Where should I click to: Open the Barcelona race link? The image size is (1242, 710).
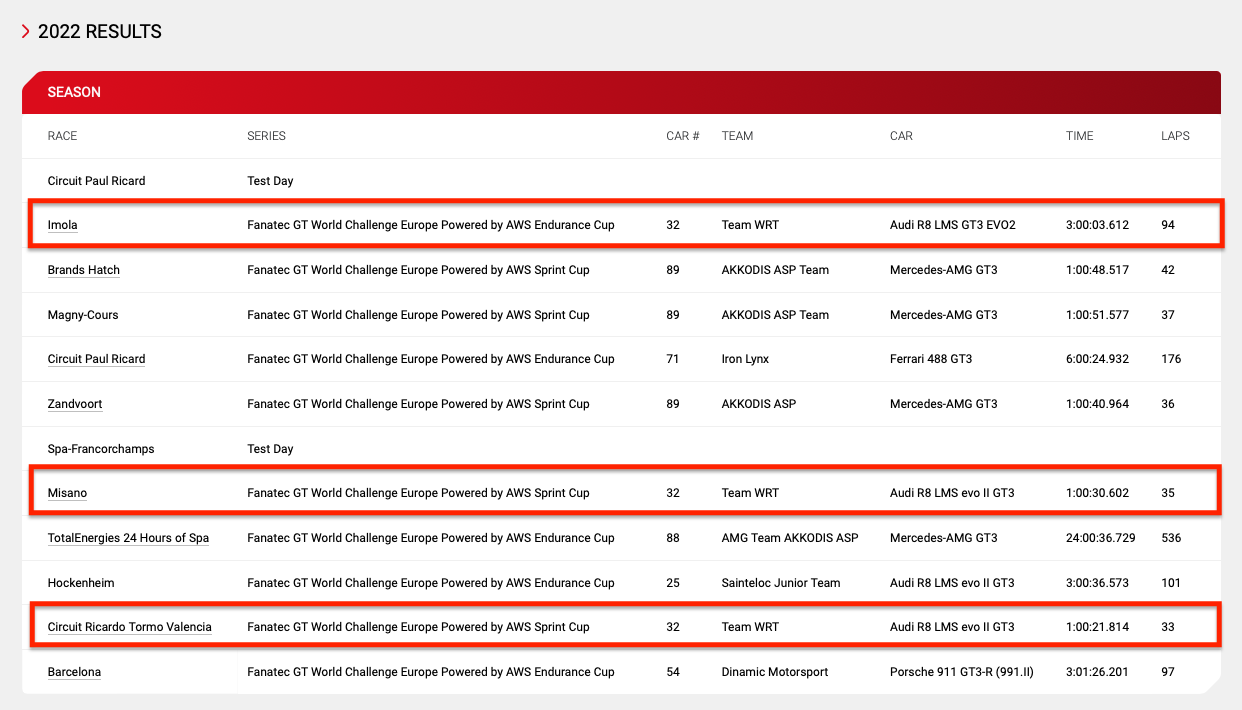tap(74, 672)
